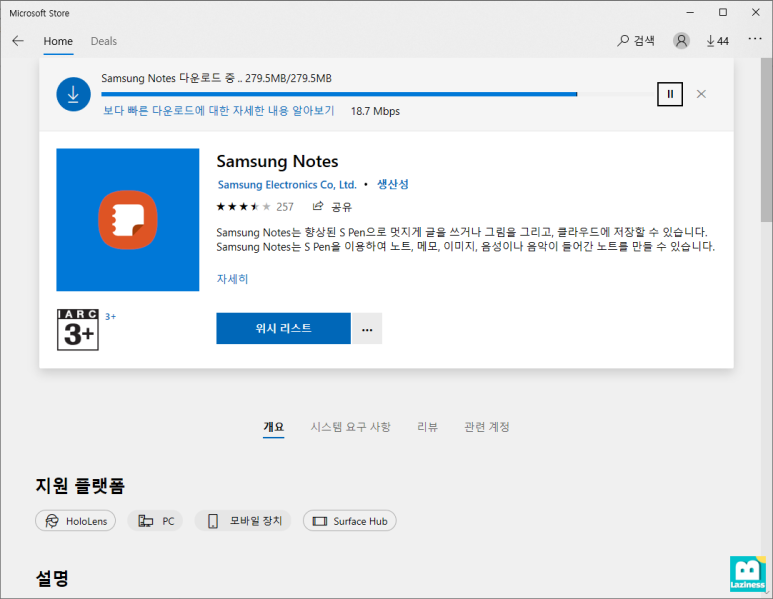The image size is (773, 599).
Task: Click the Surface Hub platform chip
Action: pyautogui.click(x=350, y=521)
